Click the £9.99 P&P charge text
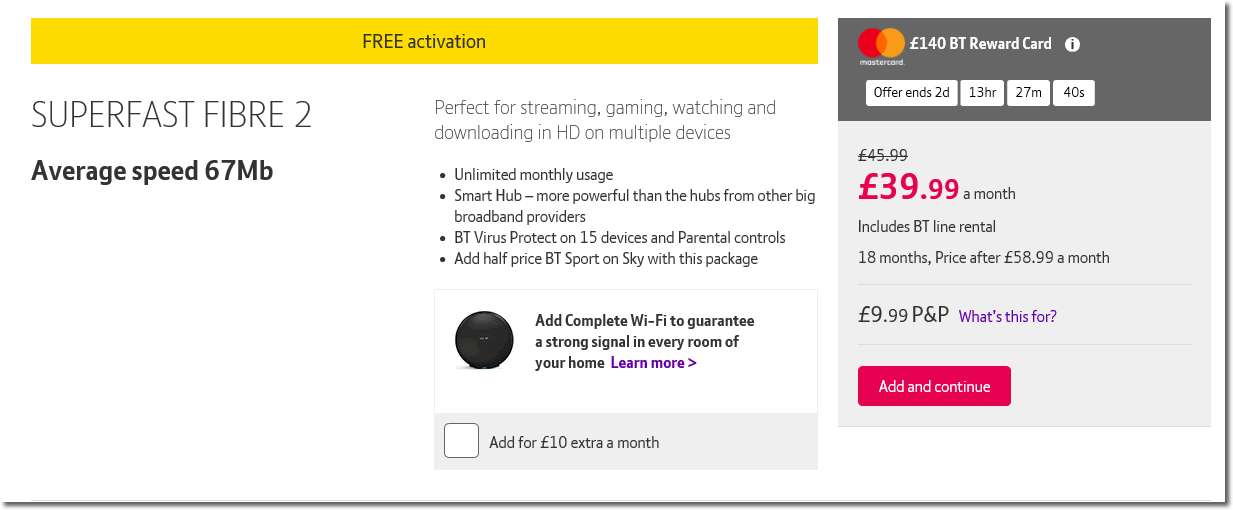 pyautogui.click(x=903, y=315)
